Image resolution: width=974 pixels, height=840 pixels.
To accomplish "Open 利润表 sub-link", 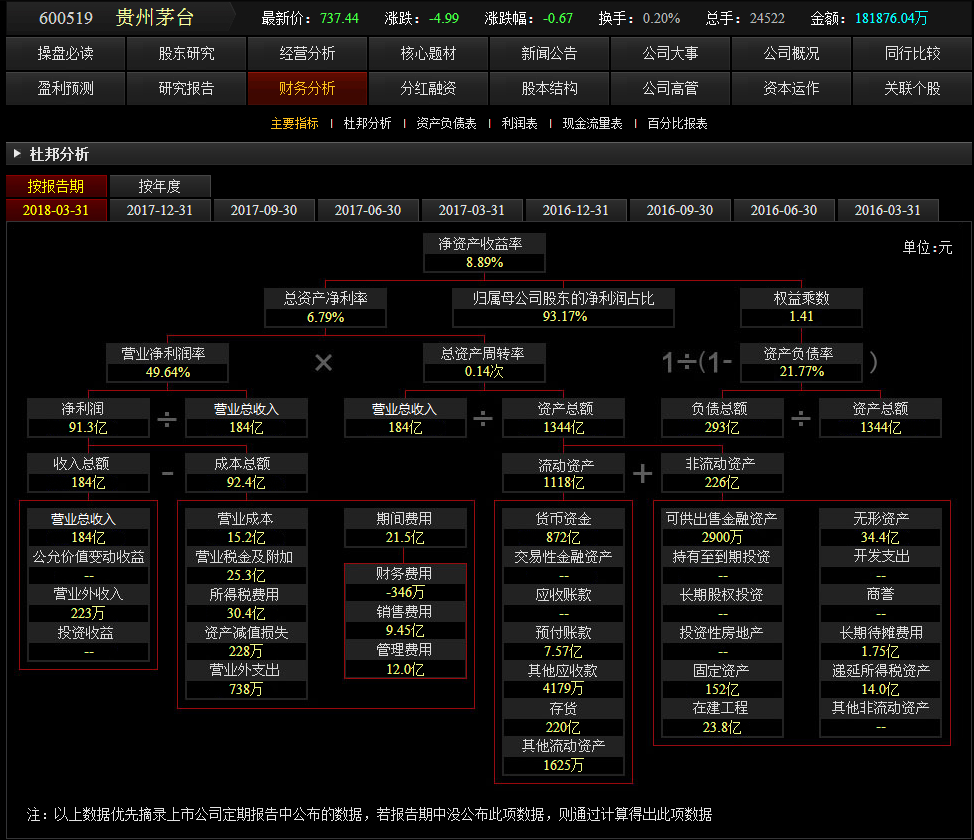I will 519,124.
